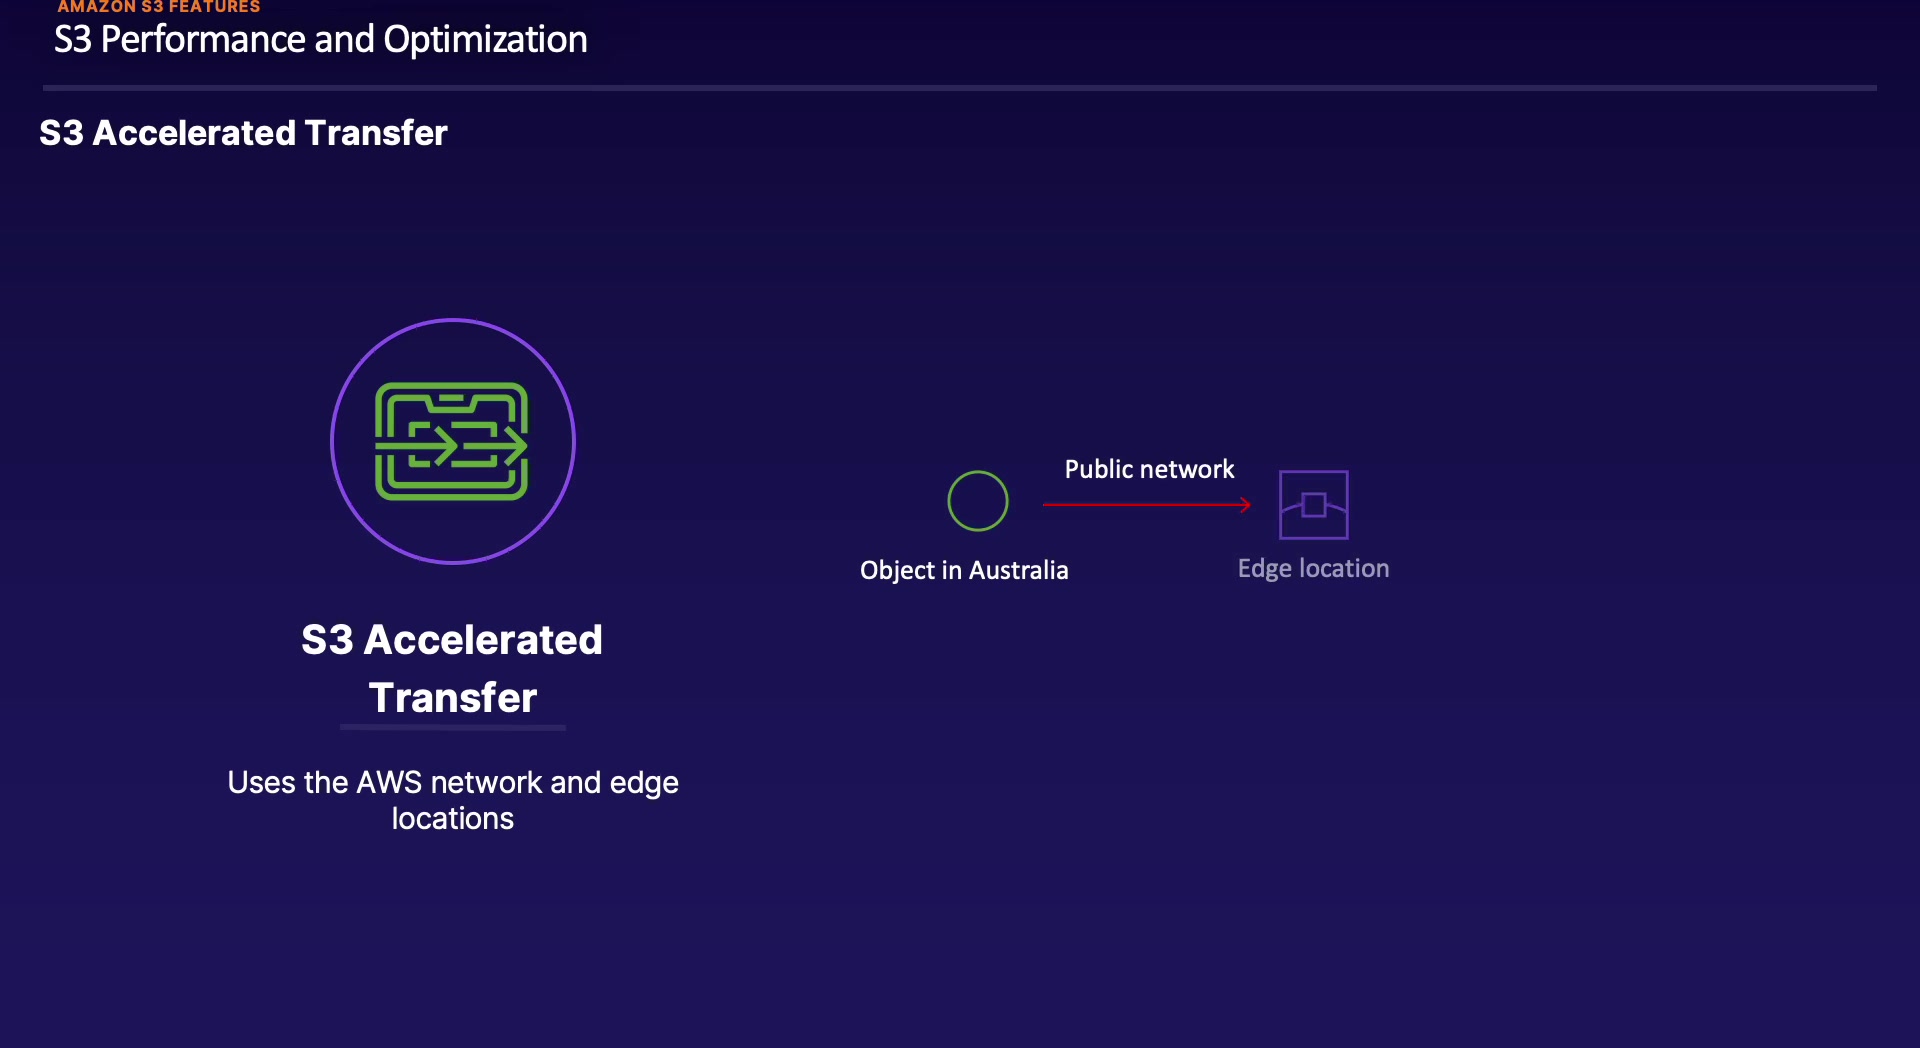Click the top-left "S3 Accelerated Transfer" subheading
Viewport: 1920px width, 1048px height.
(x=243, y=133)
